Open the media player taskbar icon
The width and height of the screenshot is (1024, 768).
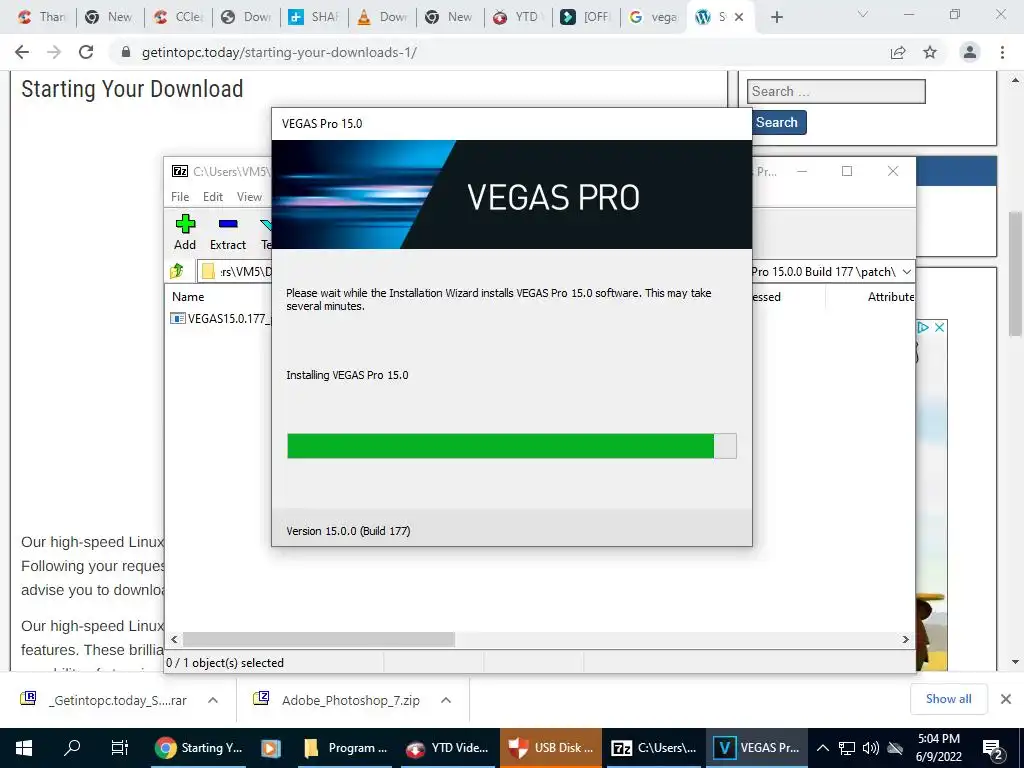point(270,748)
